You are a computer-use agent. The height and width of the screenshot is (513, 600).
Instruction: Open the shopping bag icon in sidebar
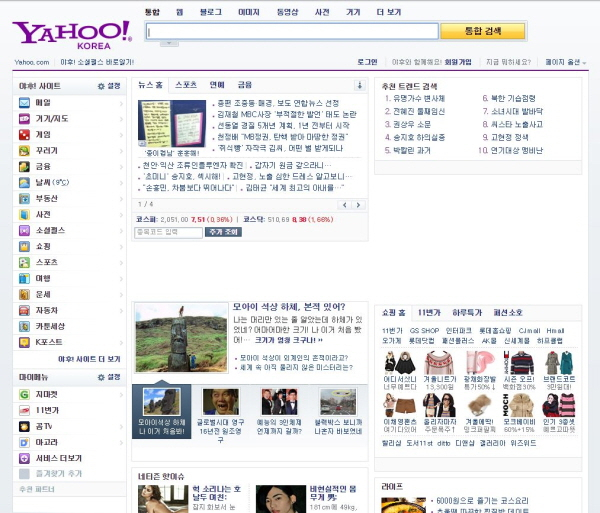[x=24, y=246]
